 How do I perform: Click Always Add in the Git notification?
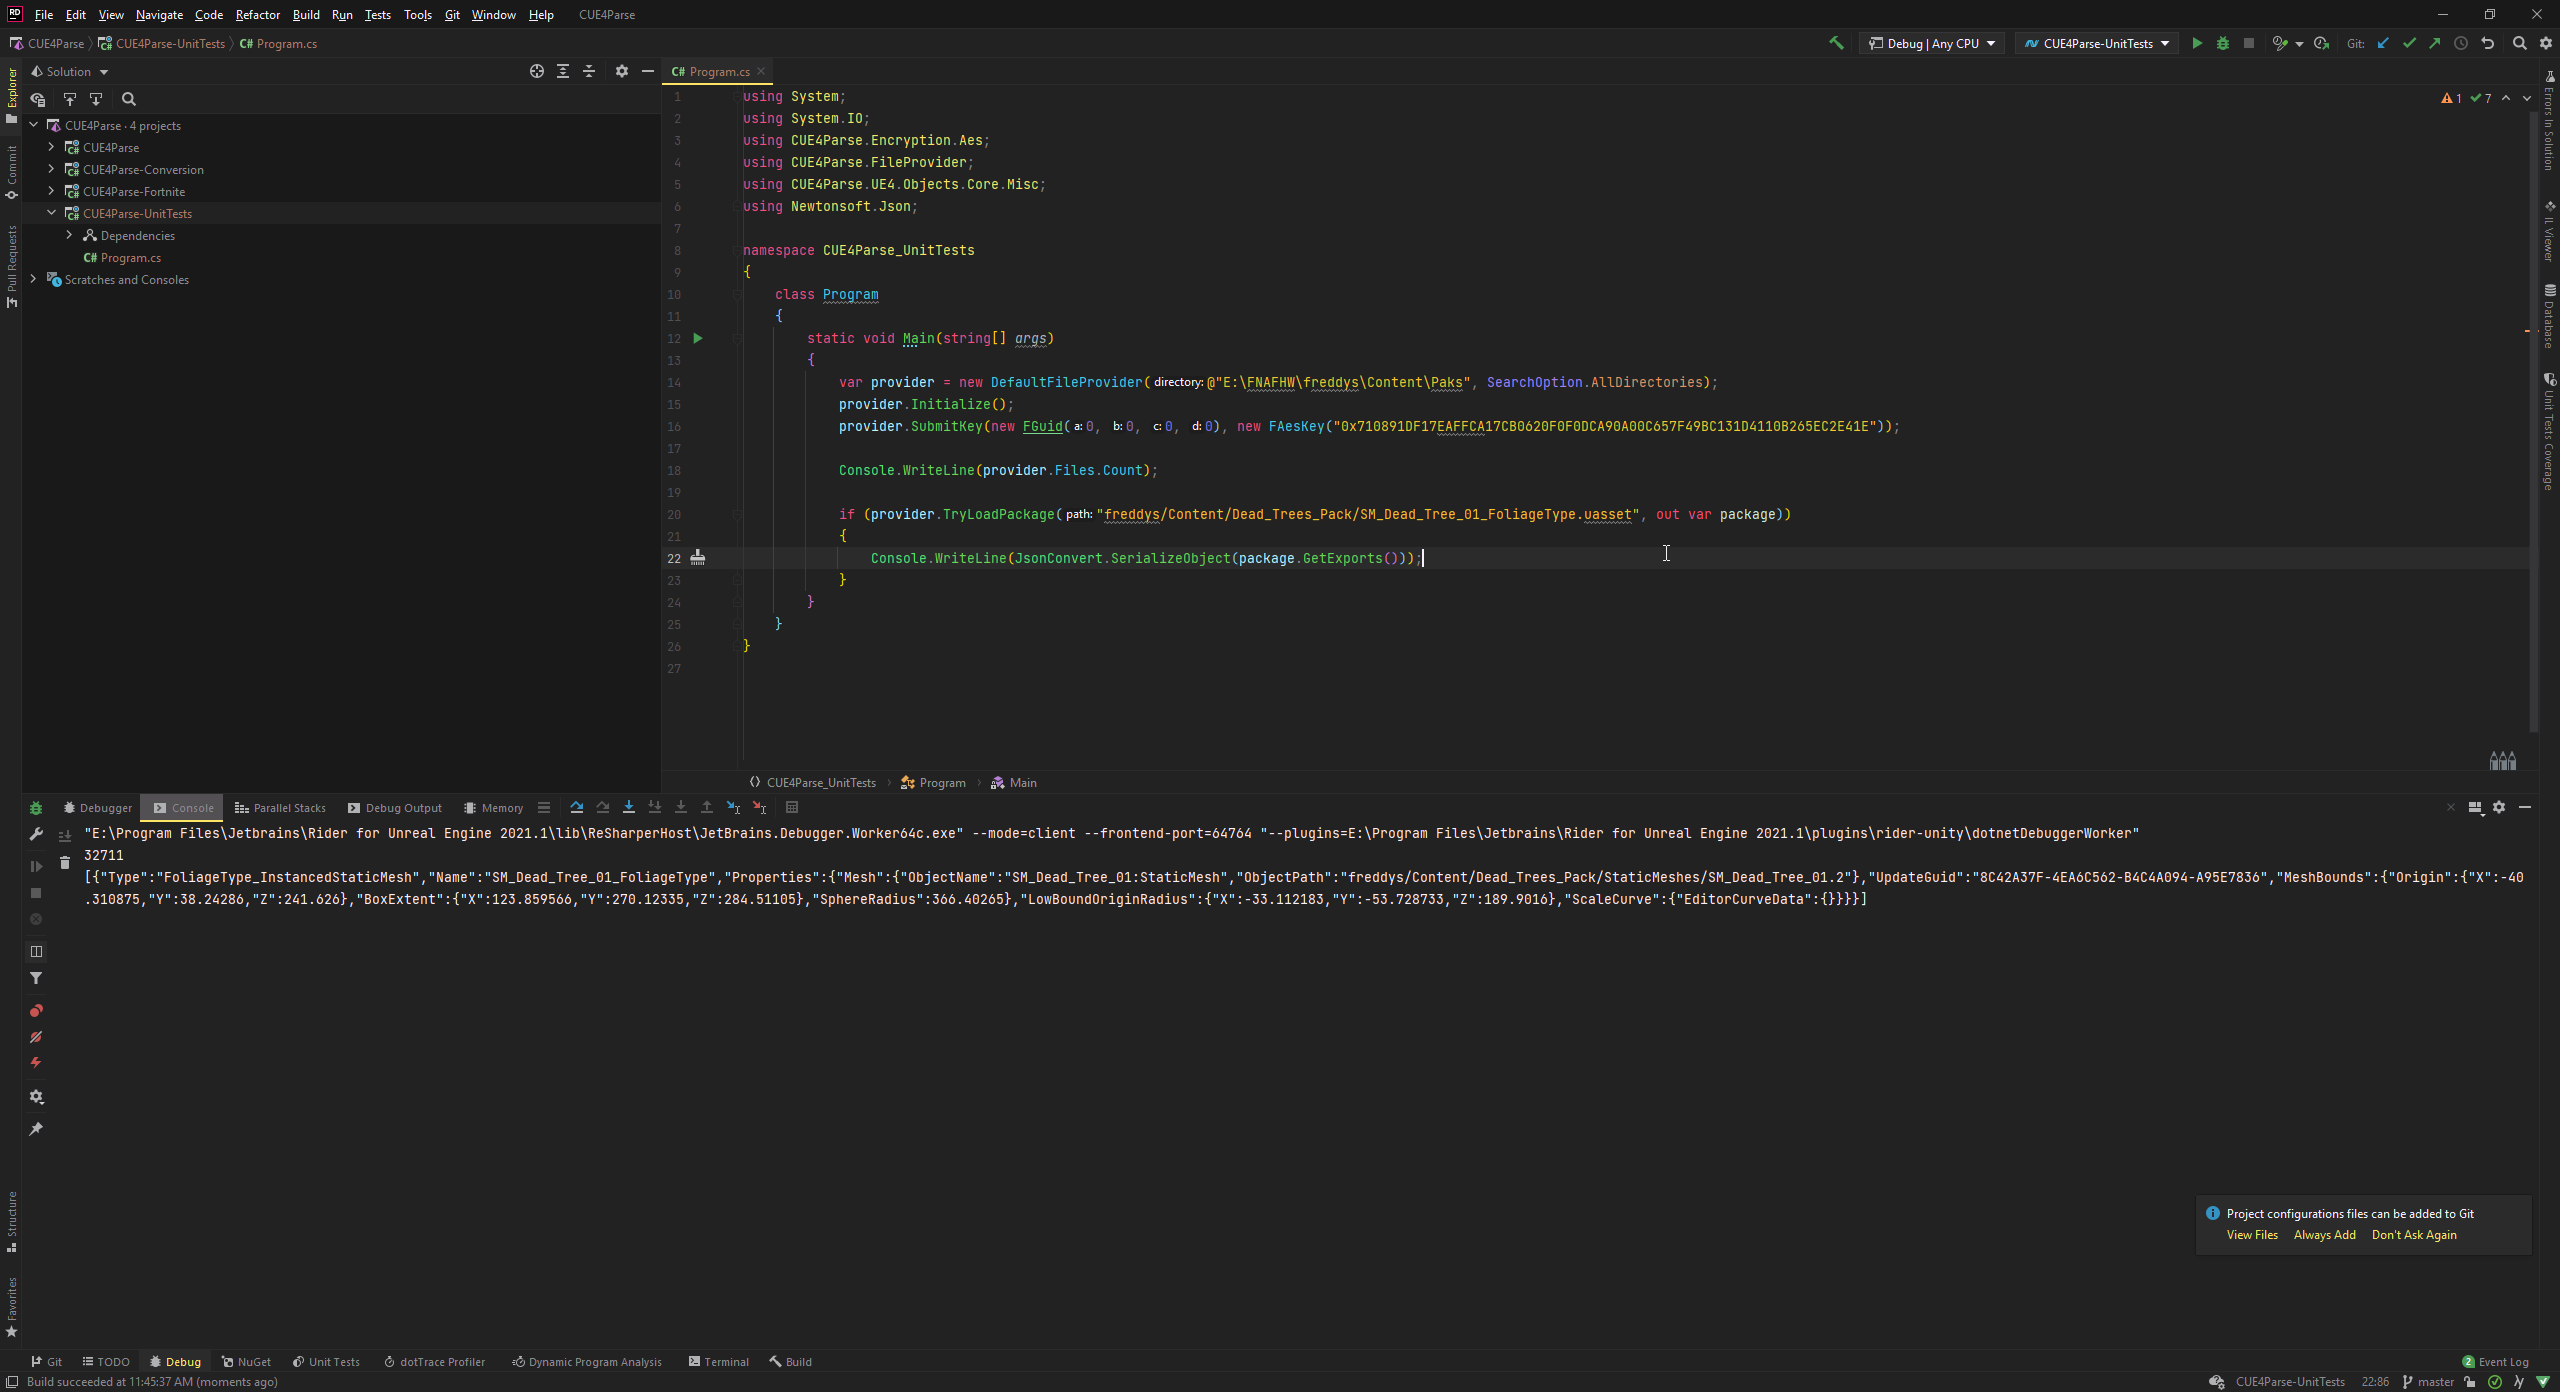[x=2323, y=1234]
